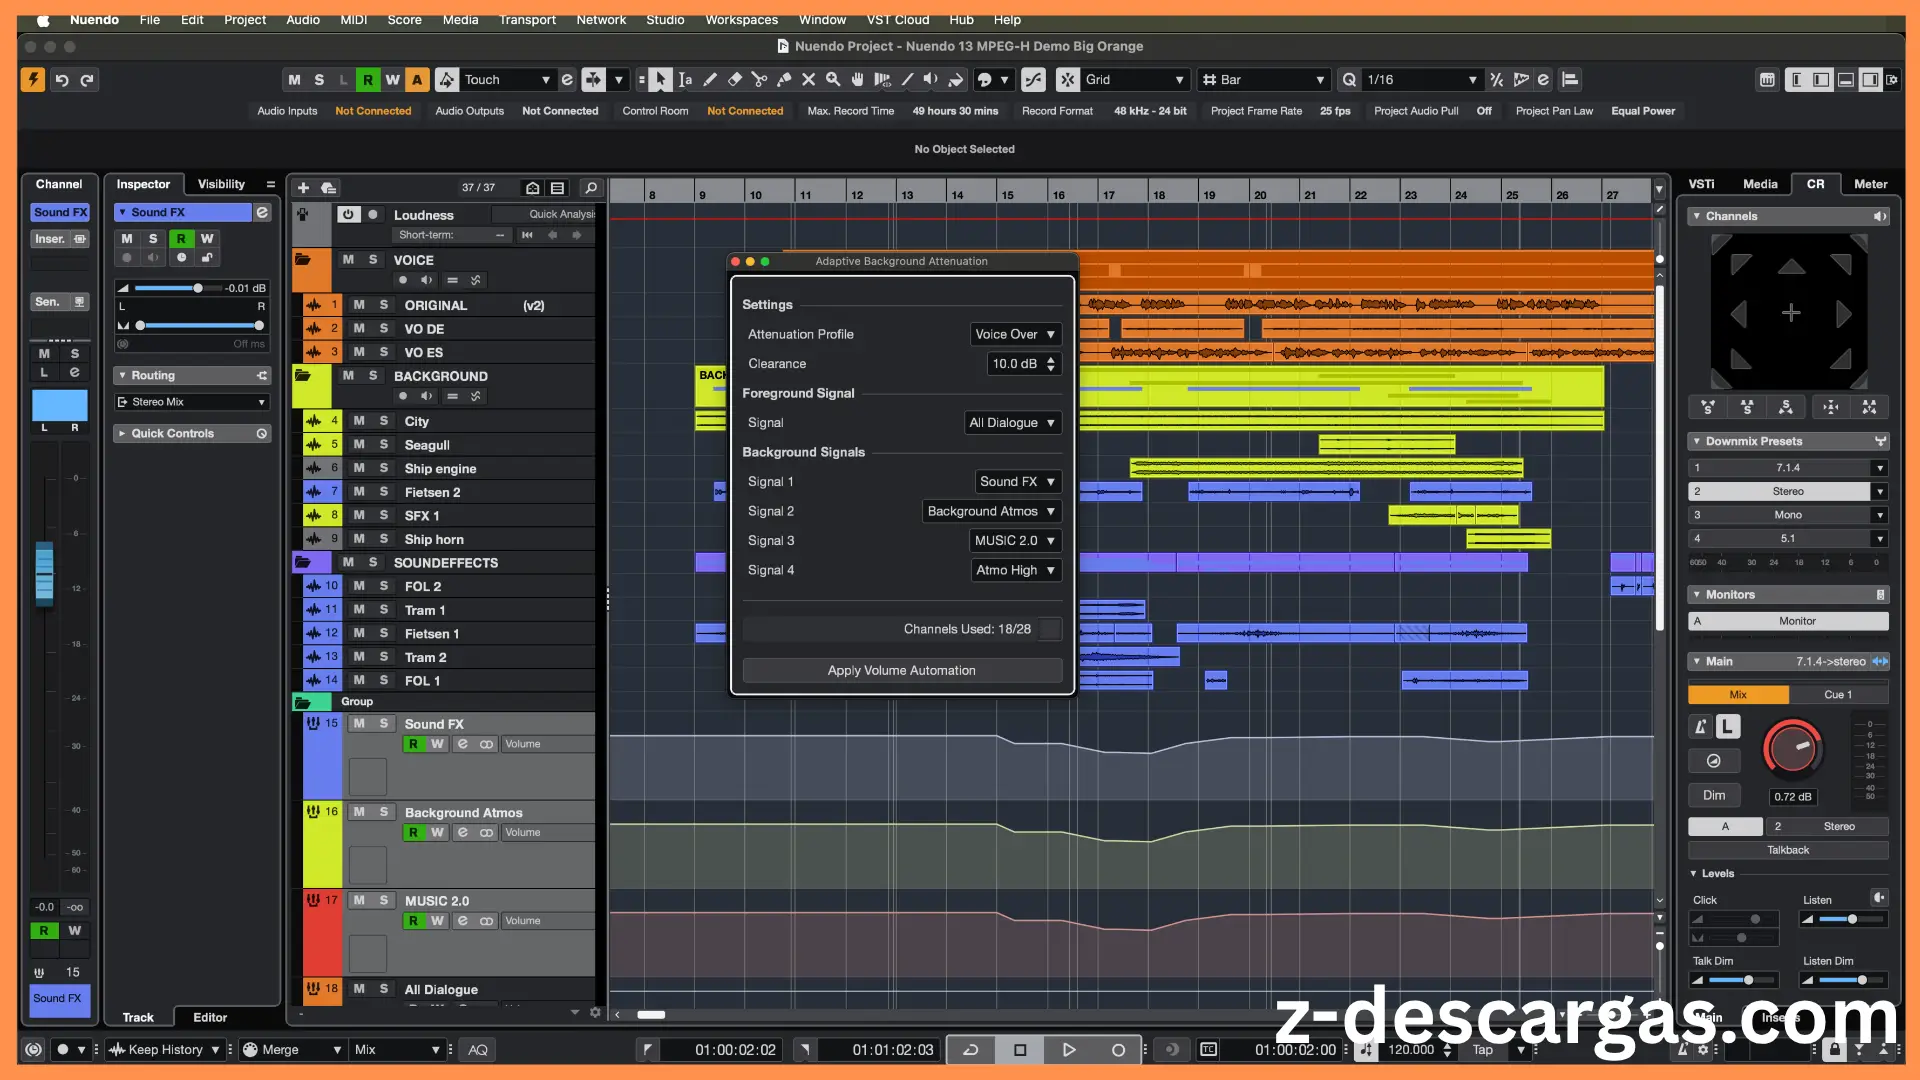
Task: Toggle the transport Cycle loop button
Action: pyautogui.click(x=970, y=1050)
